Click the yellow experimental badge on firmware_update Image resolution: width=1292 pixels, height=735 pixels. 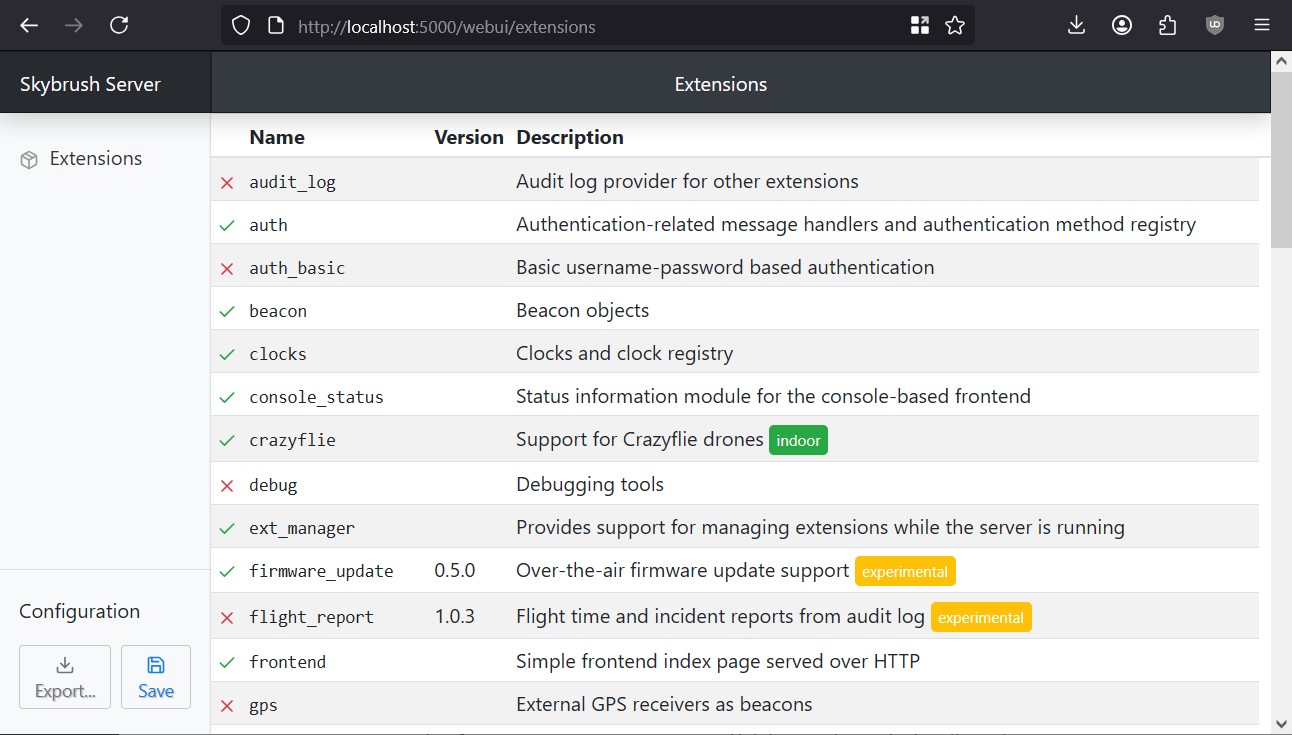pos(905,572)
